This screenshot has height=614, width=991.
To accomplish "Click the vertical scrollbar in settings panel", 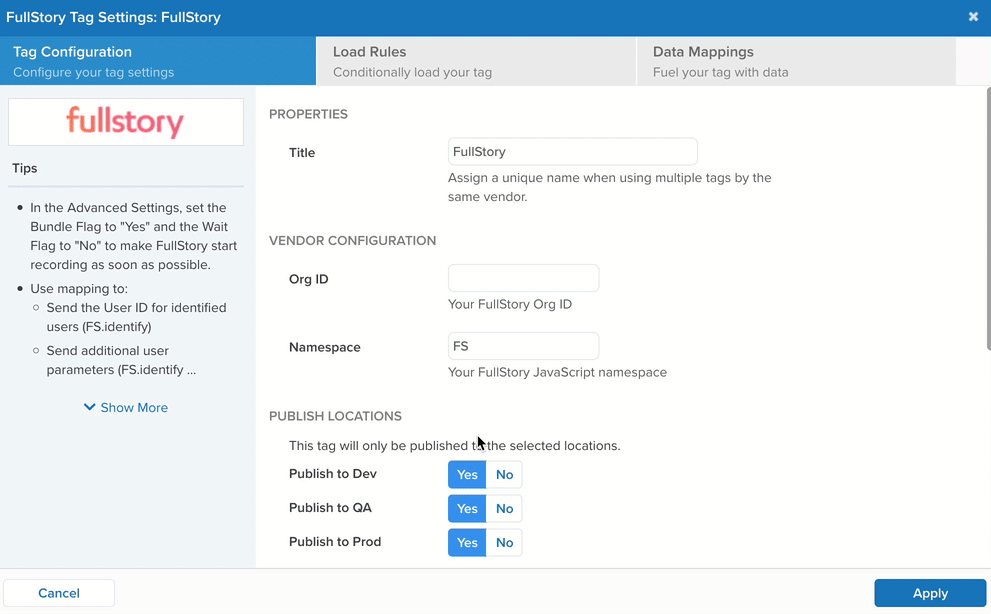I will pyautogui.click(x=988, y=218).
